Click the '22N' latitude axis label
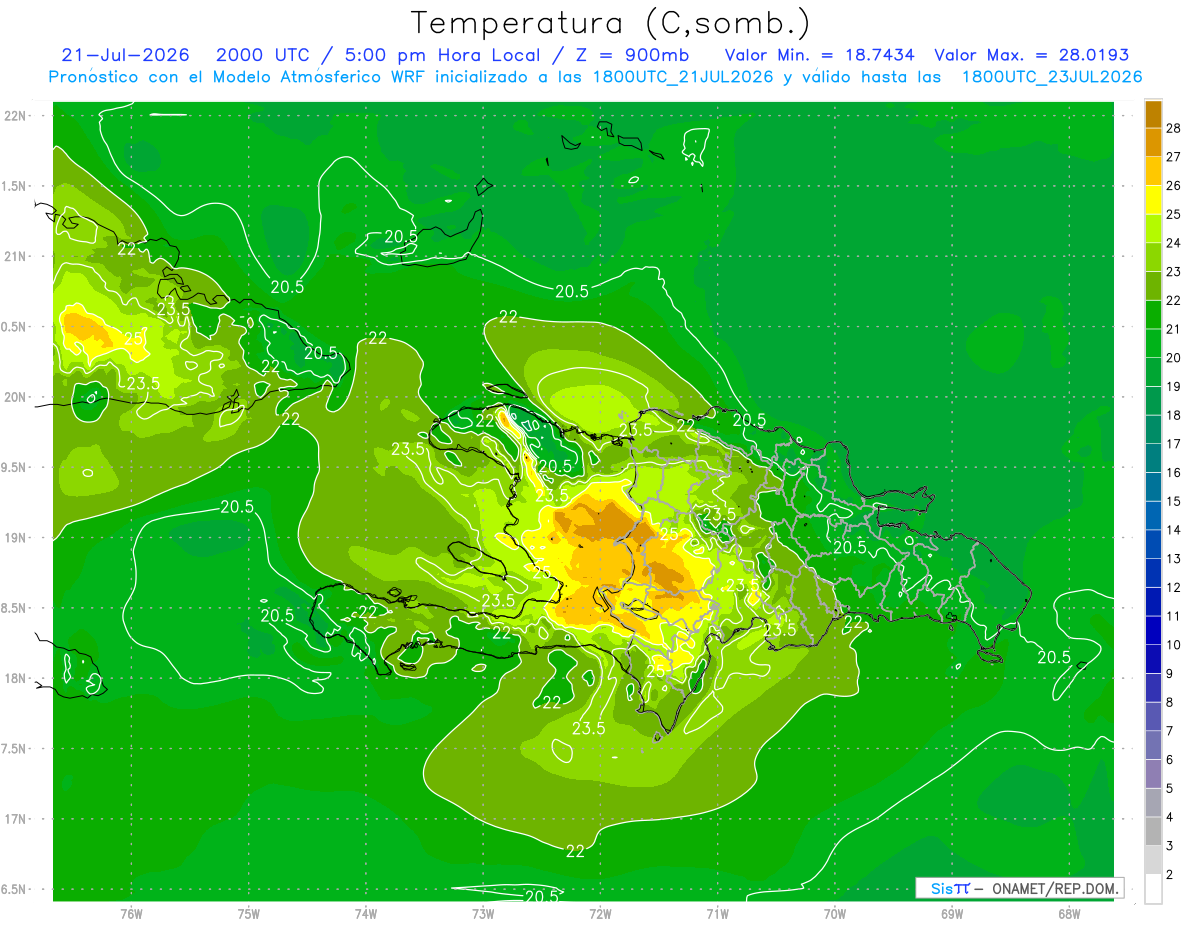This screenshot has width=1200, height=927. [x=16, y=116]
